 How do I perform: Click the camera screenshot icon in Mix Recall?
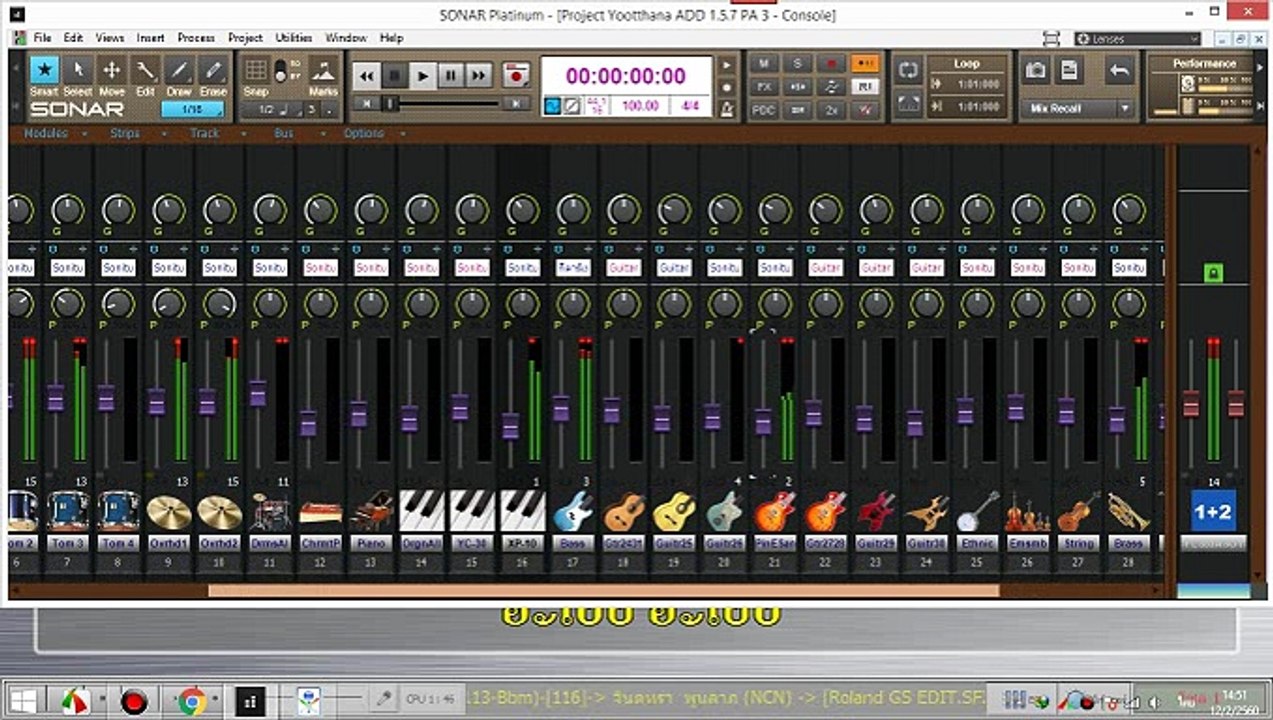(x=1036, y=71)
